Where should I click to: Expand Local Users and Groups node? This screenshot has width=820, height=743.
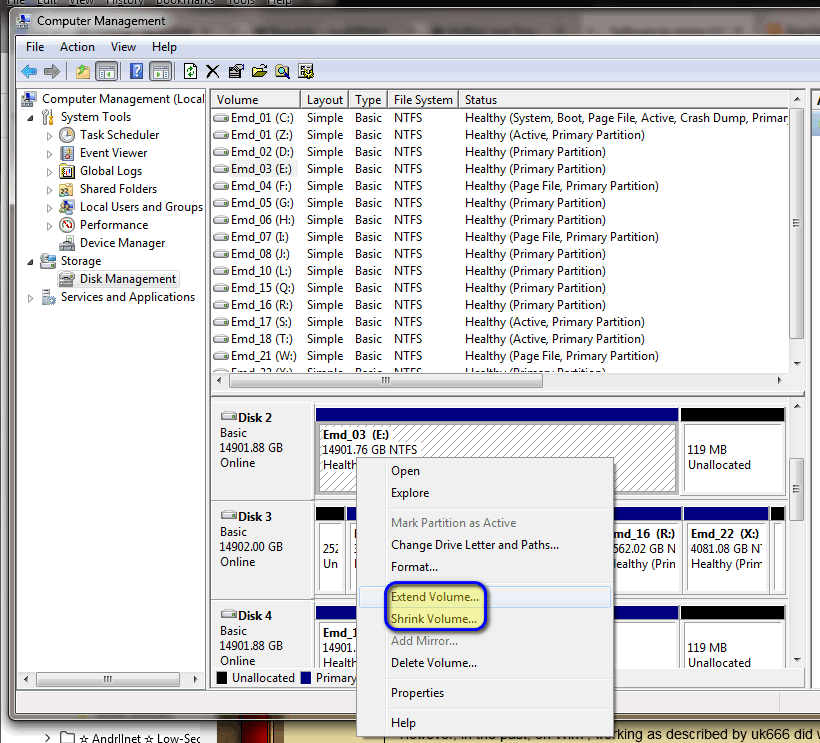coord(49,208)
